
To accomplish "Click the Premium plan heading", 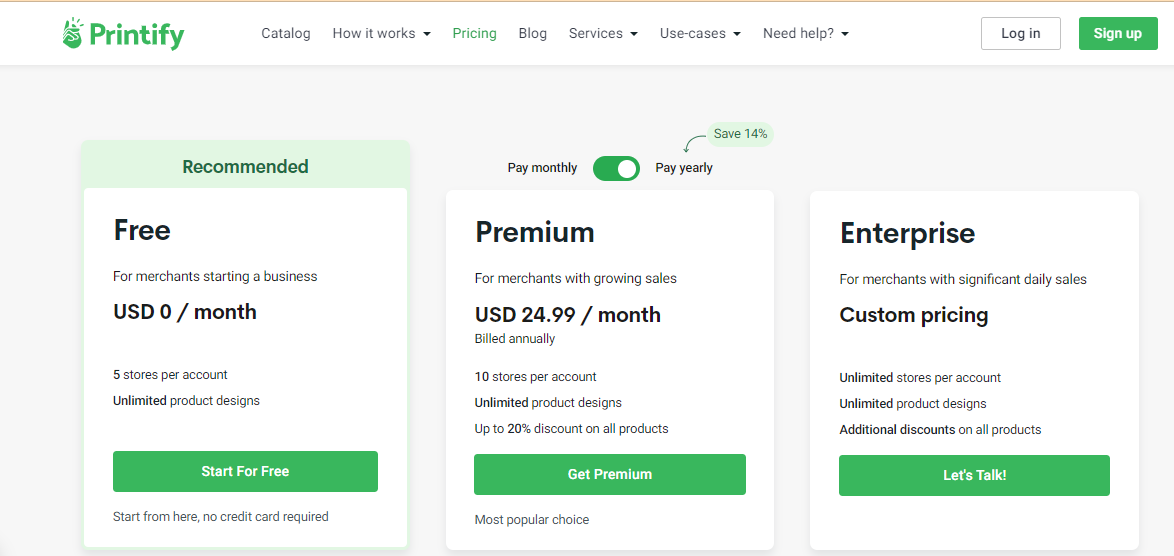I will point(535,232).
